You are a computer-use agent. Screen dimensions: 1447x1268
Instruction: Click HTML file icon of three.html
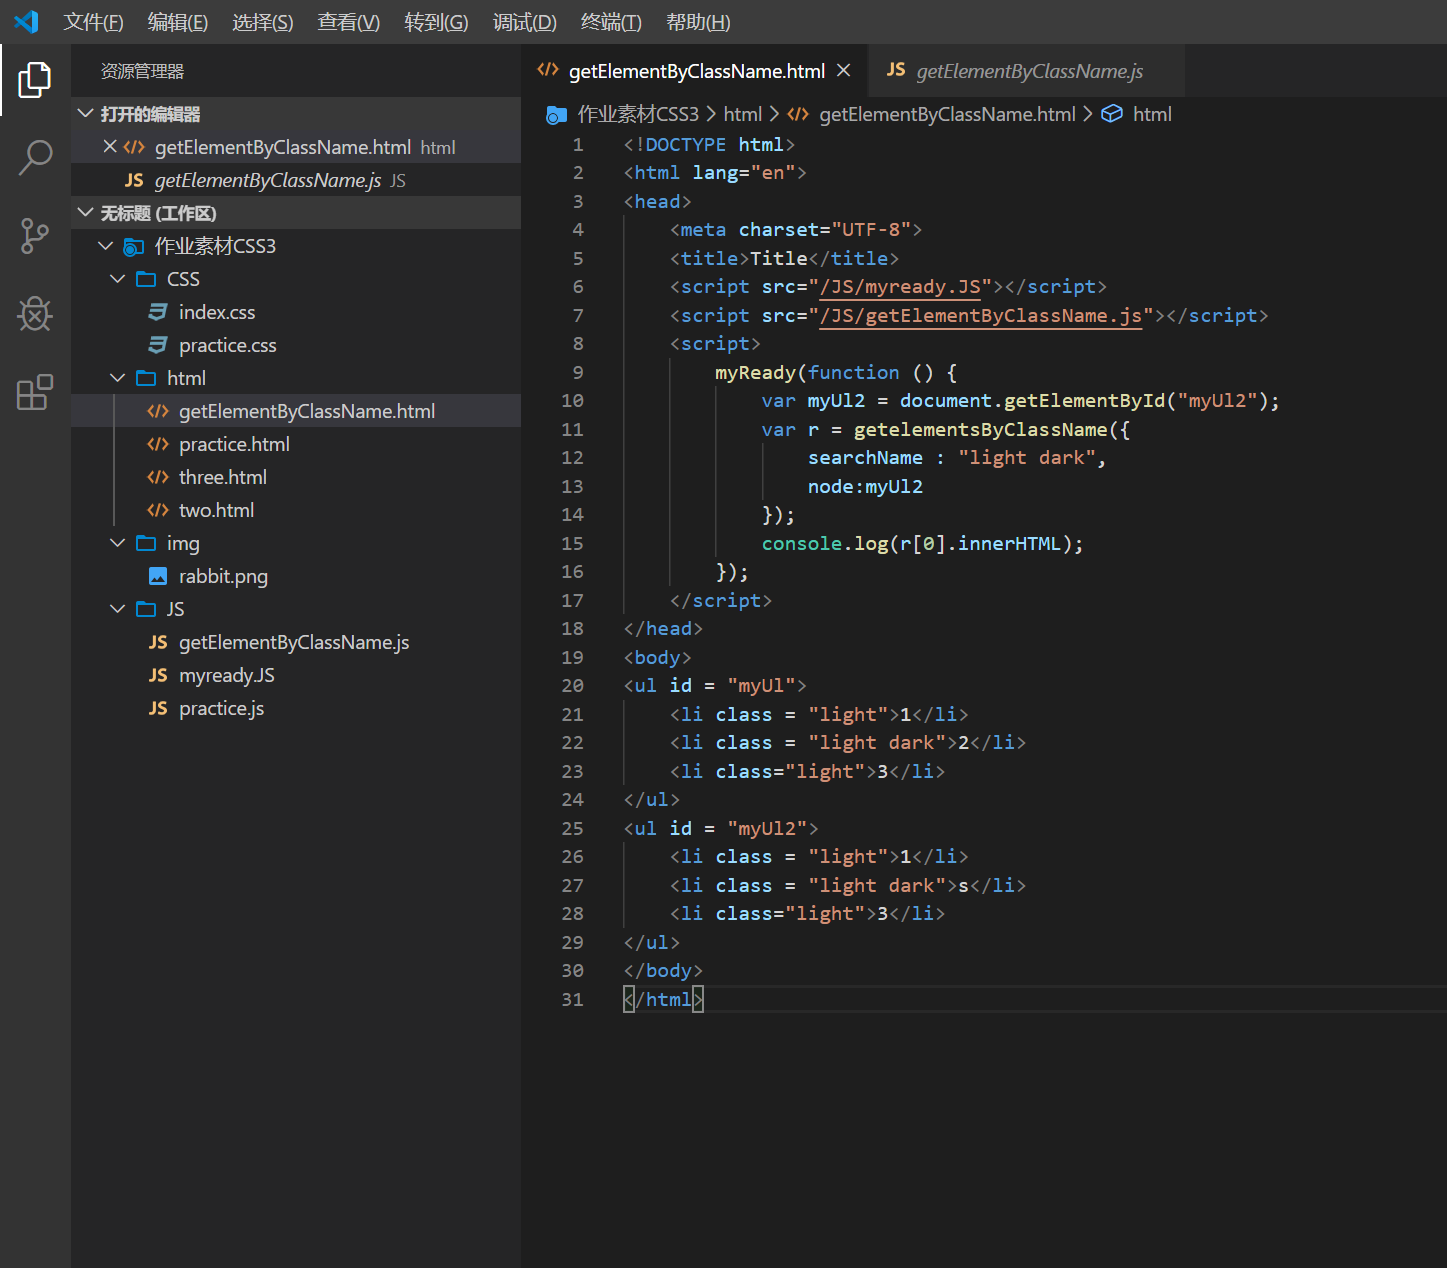(158, 477)
